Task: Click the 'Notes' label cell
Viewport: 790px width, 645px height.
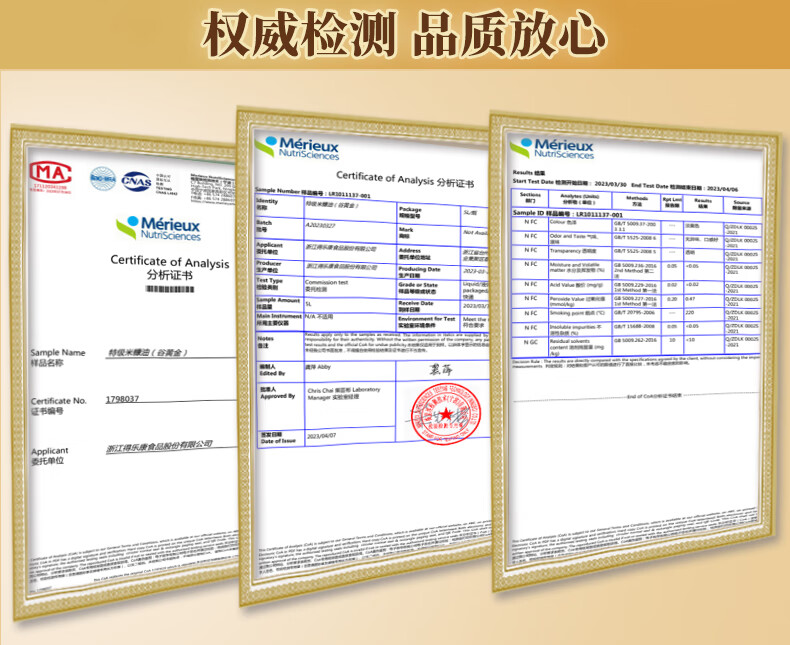Action: 280,345
